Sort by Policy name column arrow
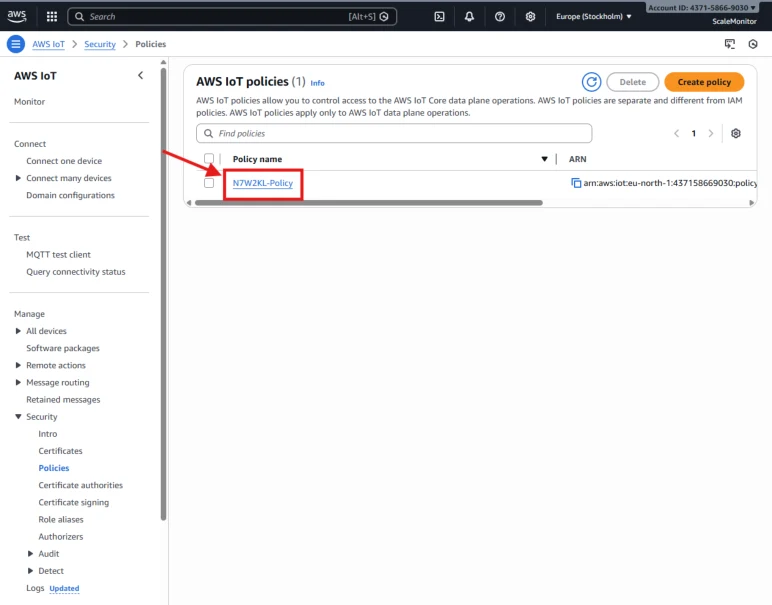 [x=544, y=159]
